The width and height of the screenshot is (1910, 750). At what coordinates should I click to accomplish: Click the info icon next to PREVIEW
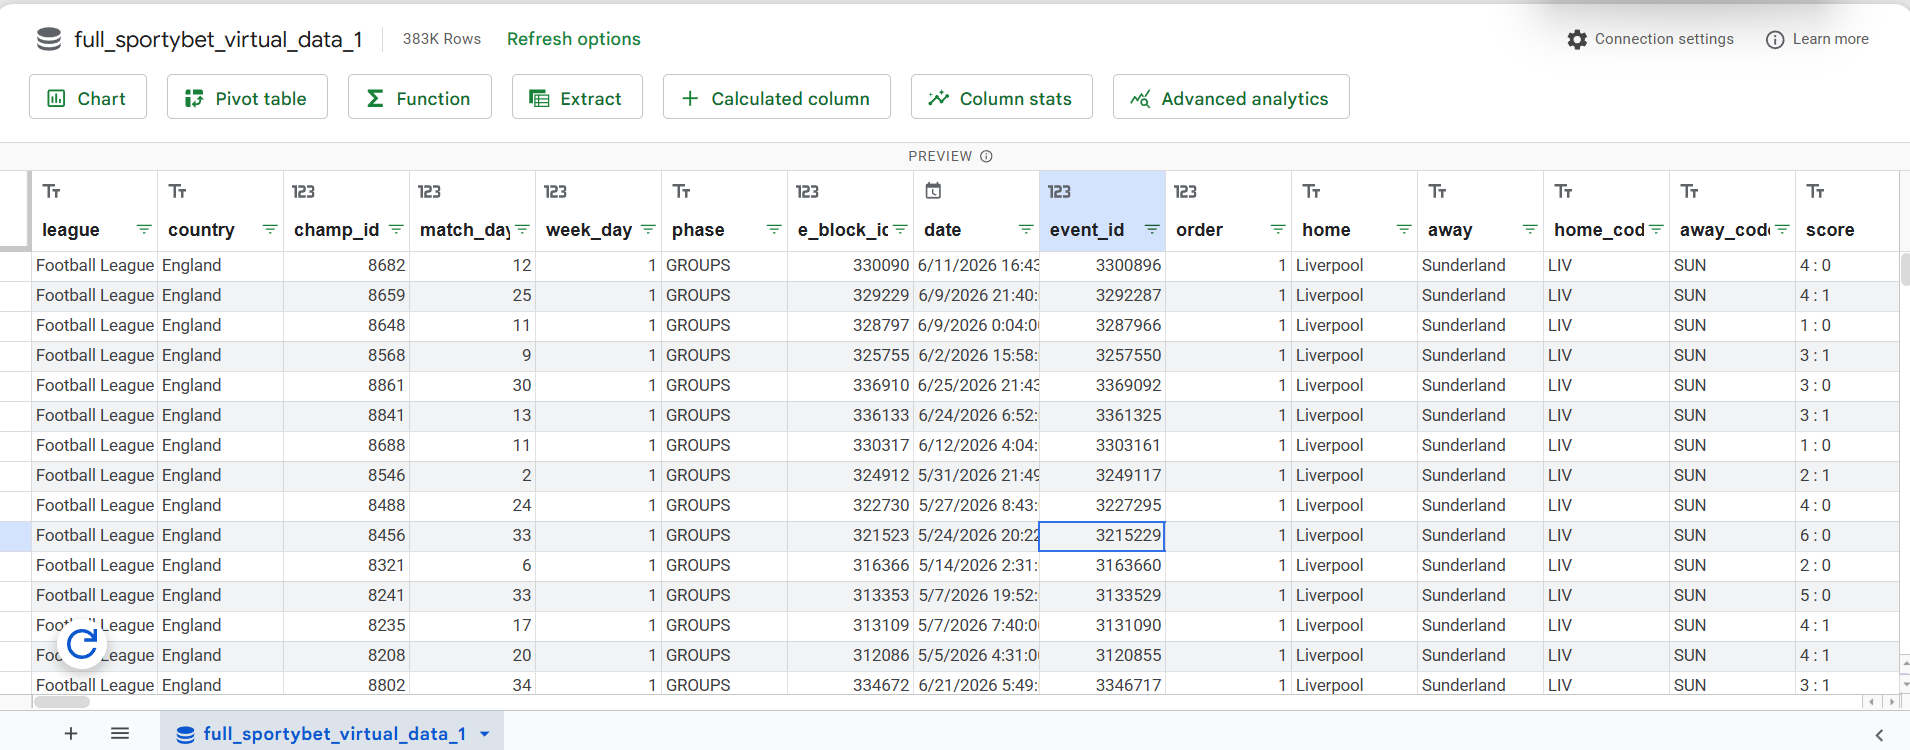tap(986, 156)
